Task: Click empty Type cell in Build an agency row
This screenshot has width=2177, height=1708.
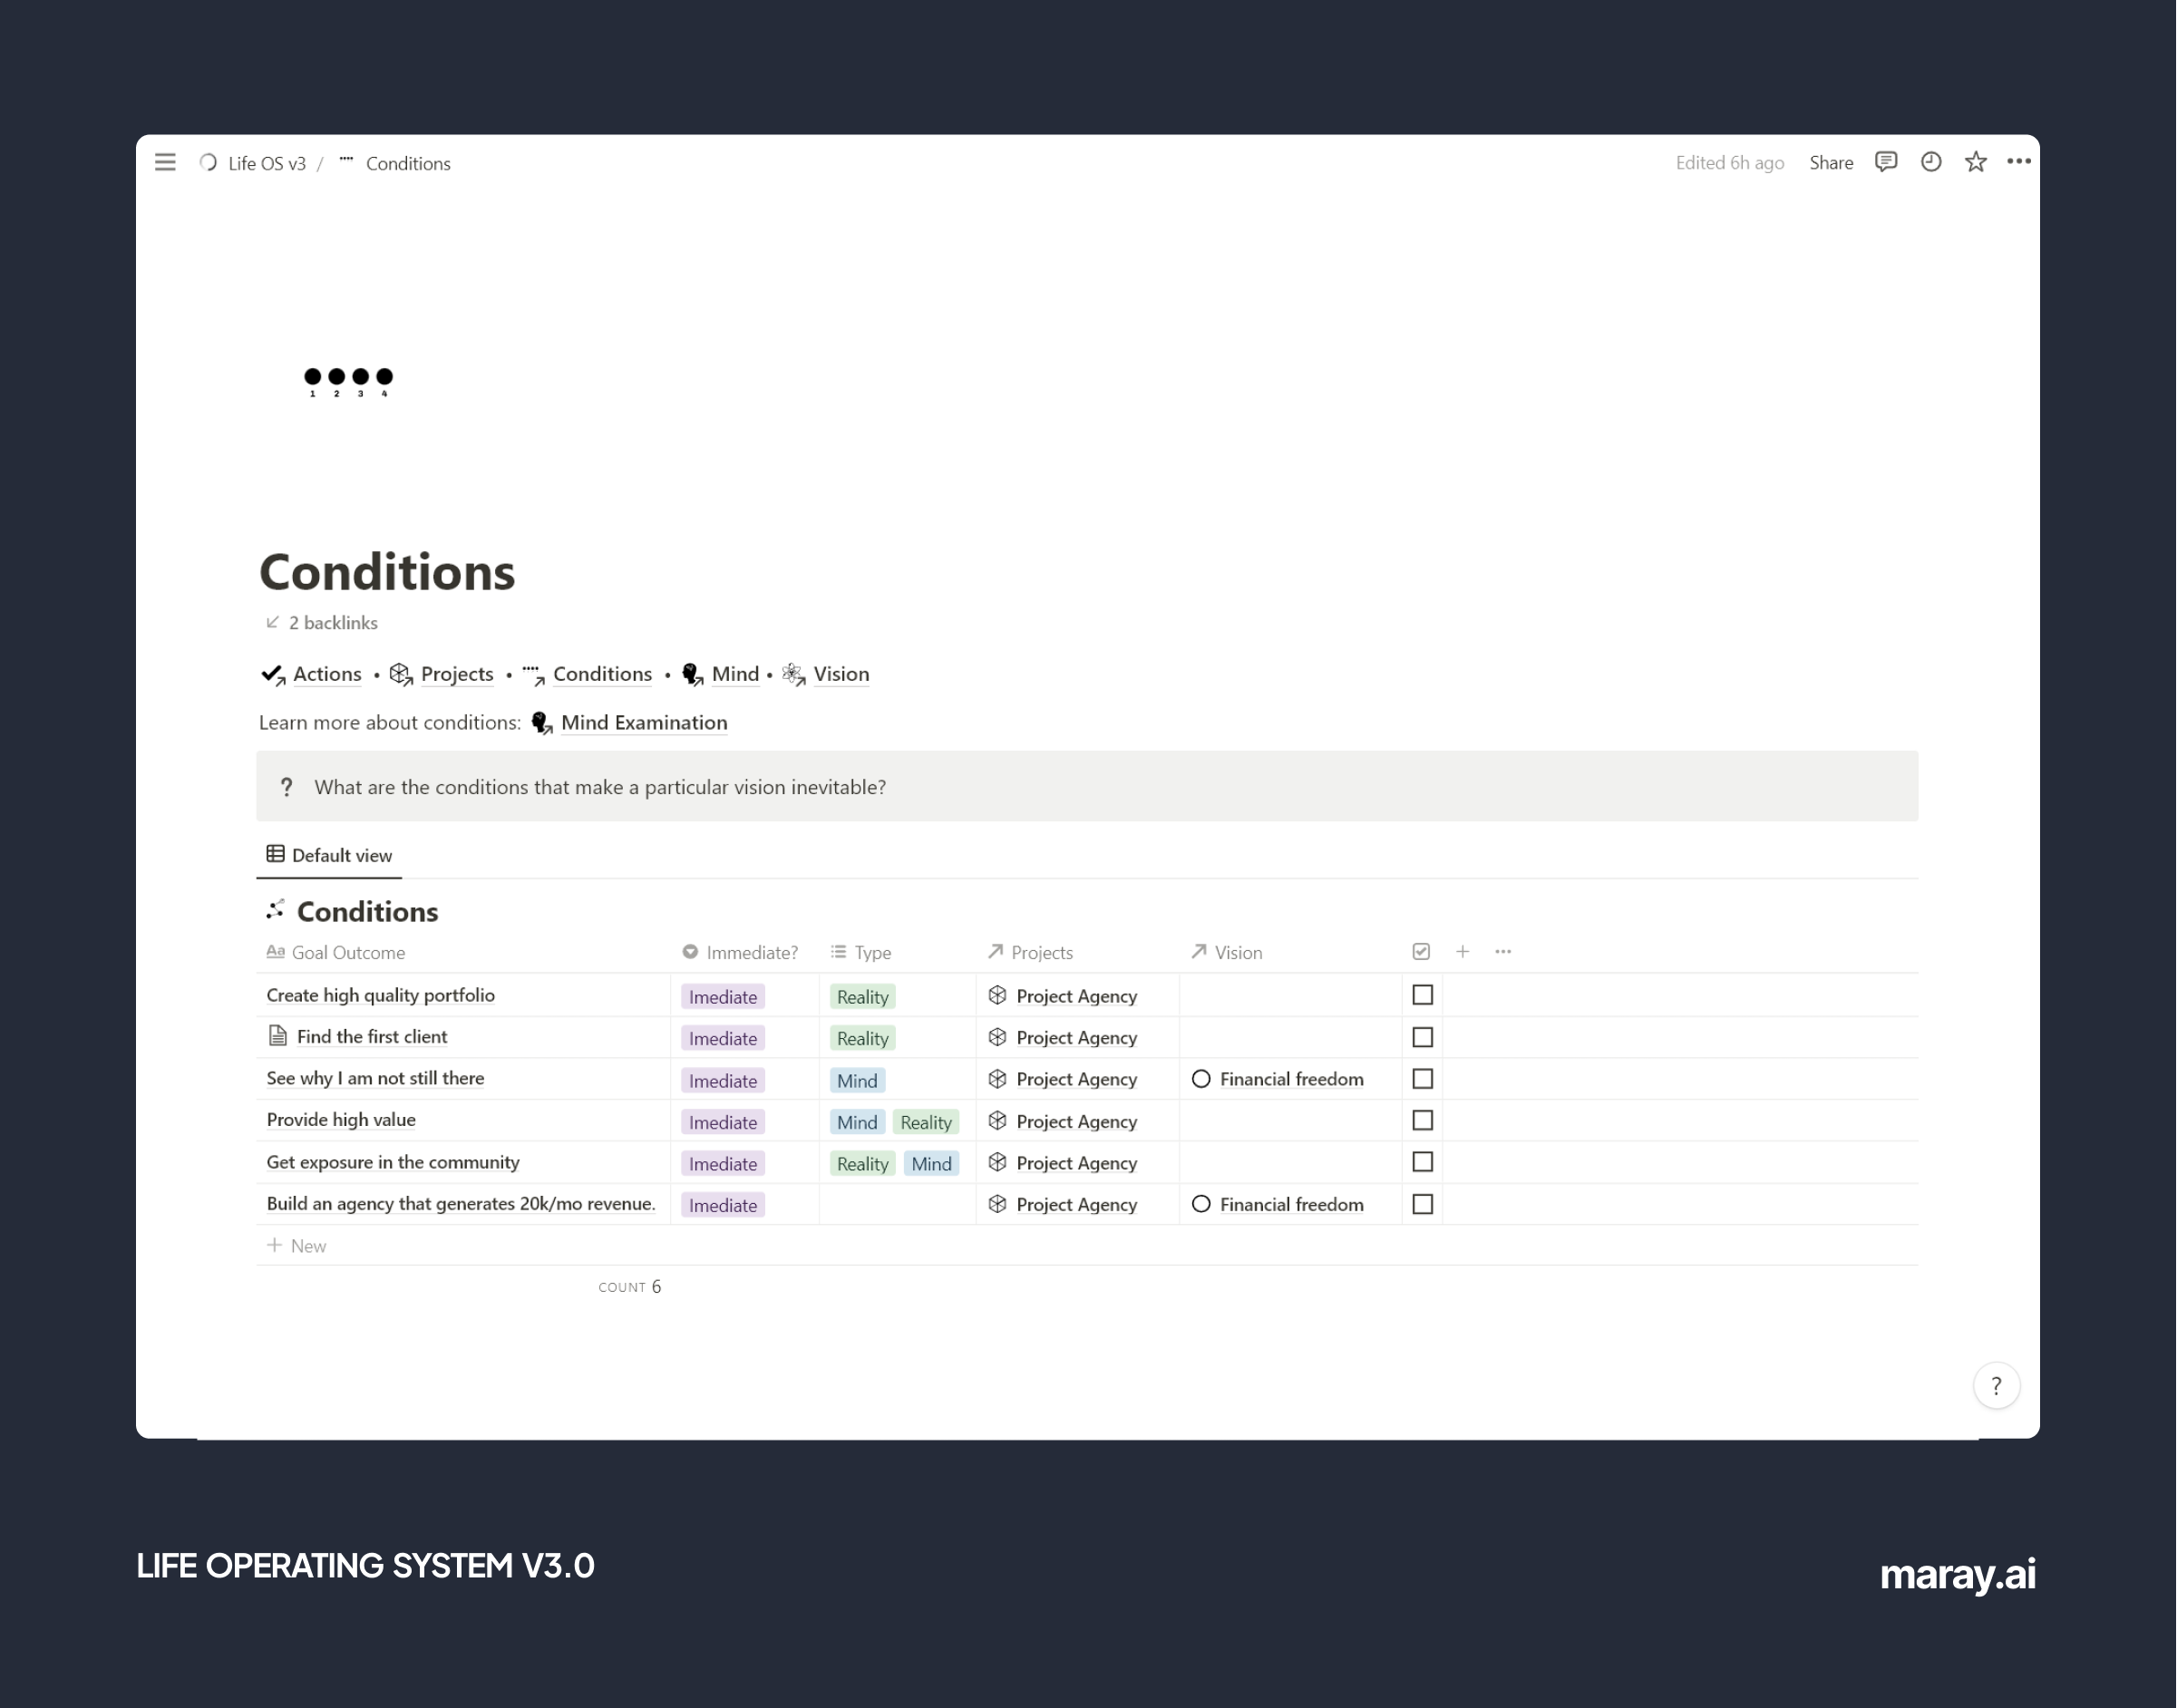Action: pos(897,1204)
